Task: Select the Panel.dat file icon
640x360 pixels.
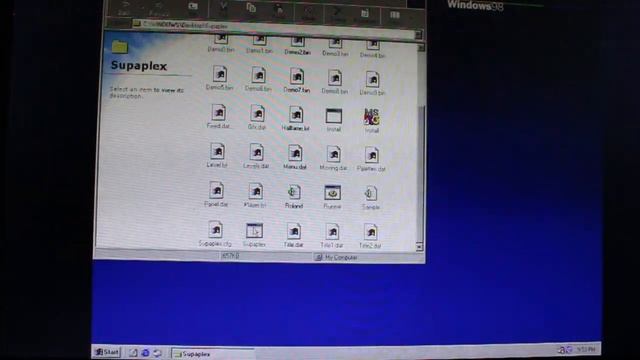Action: [x=216, y=190]
